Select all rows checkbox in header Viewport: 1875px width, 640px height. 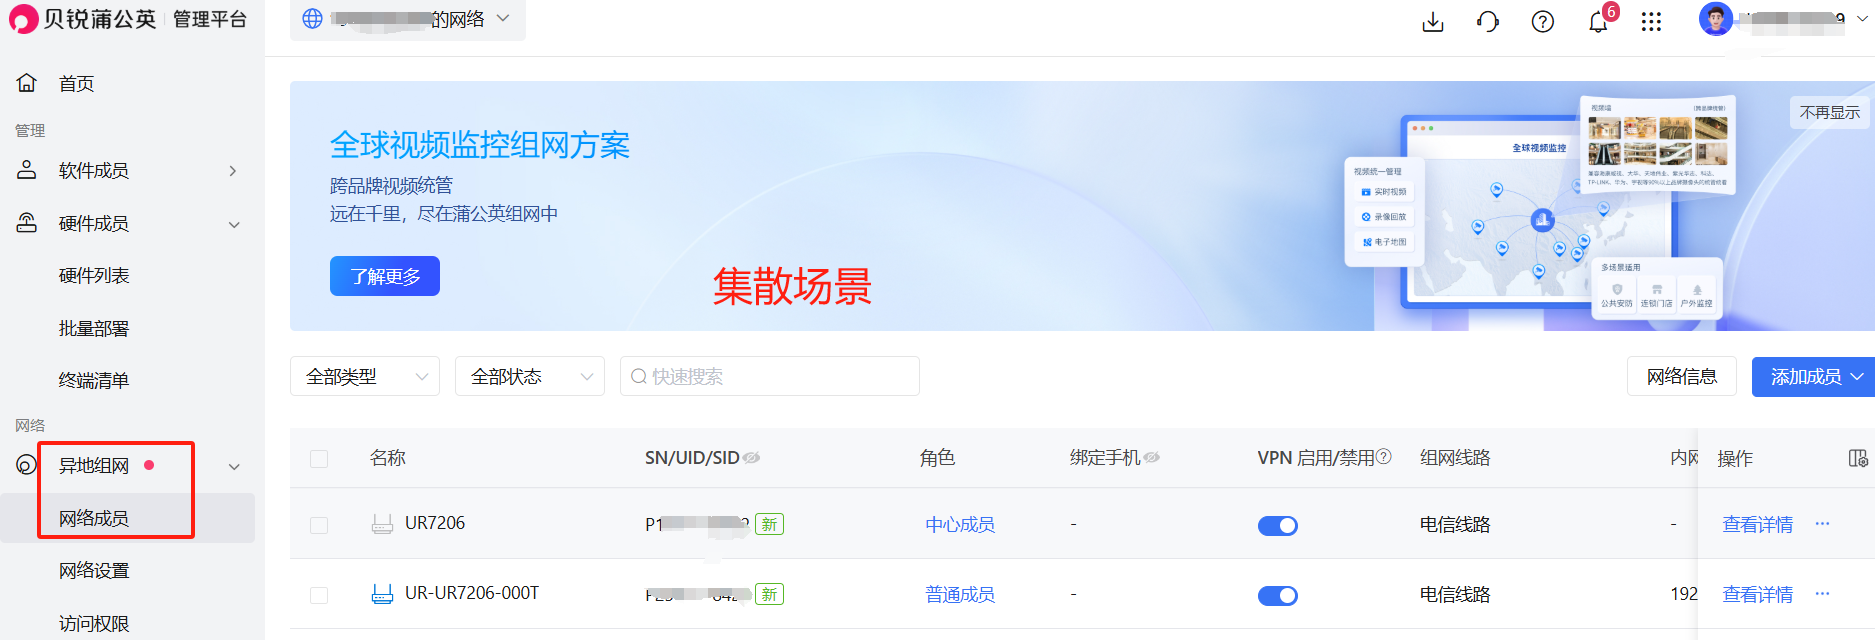[319, 459]
